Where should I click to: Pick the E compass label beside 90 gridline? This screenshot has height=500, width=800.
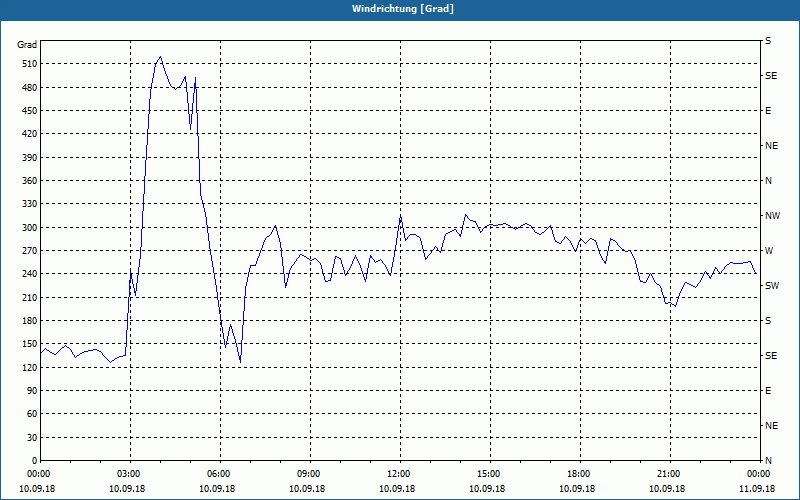[768, 391]
